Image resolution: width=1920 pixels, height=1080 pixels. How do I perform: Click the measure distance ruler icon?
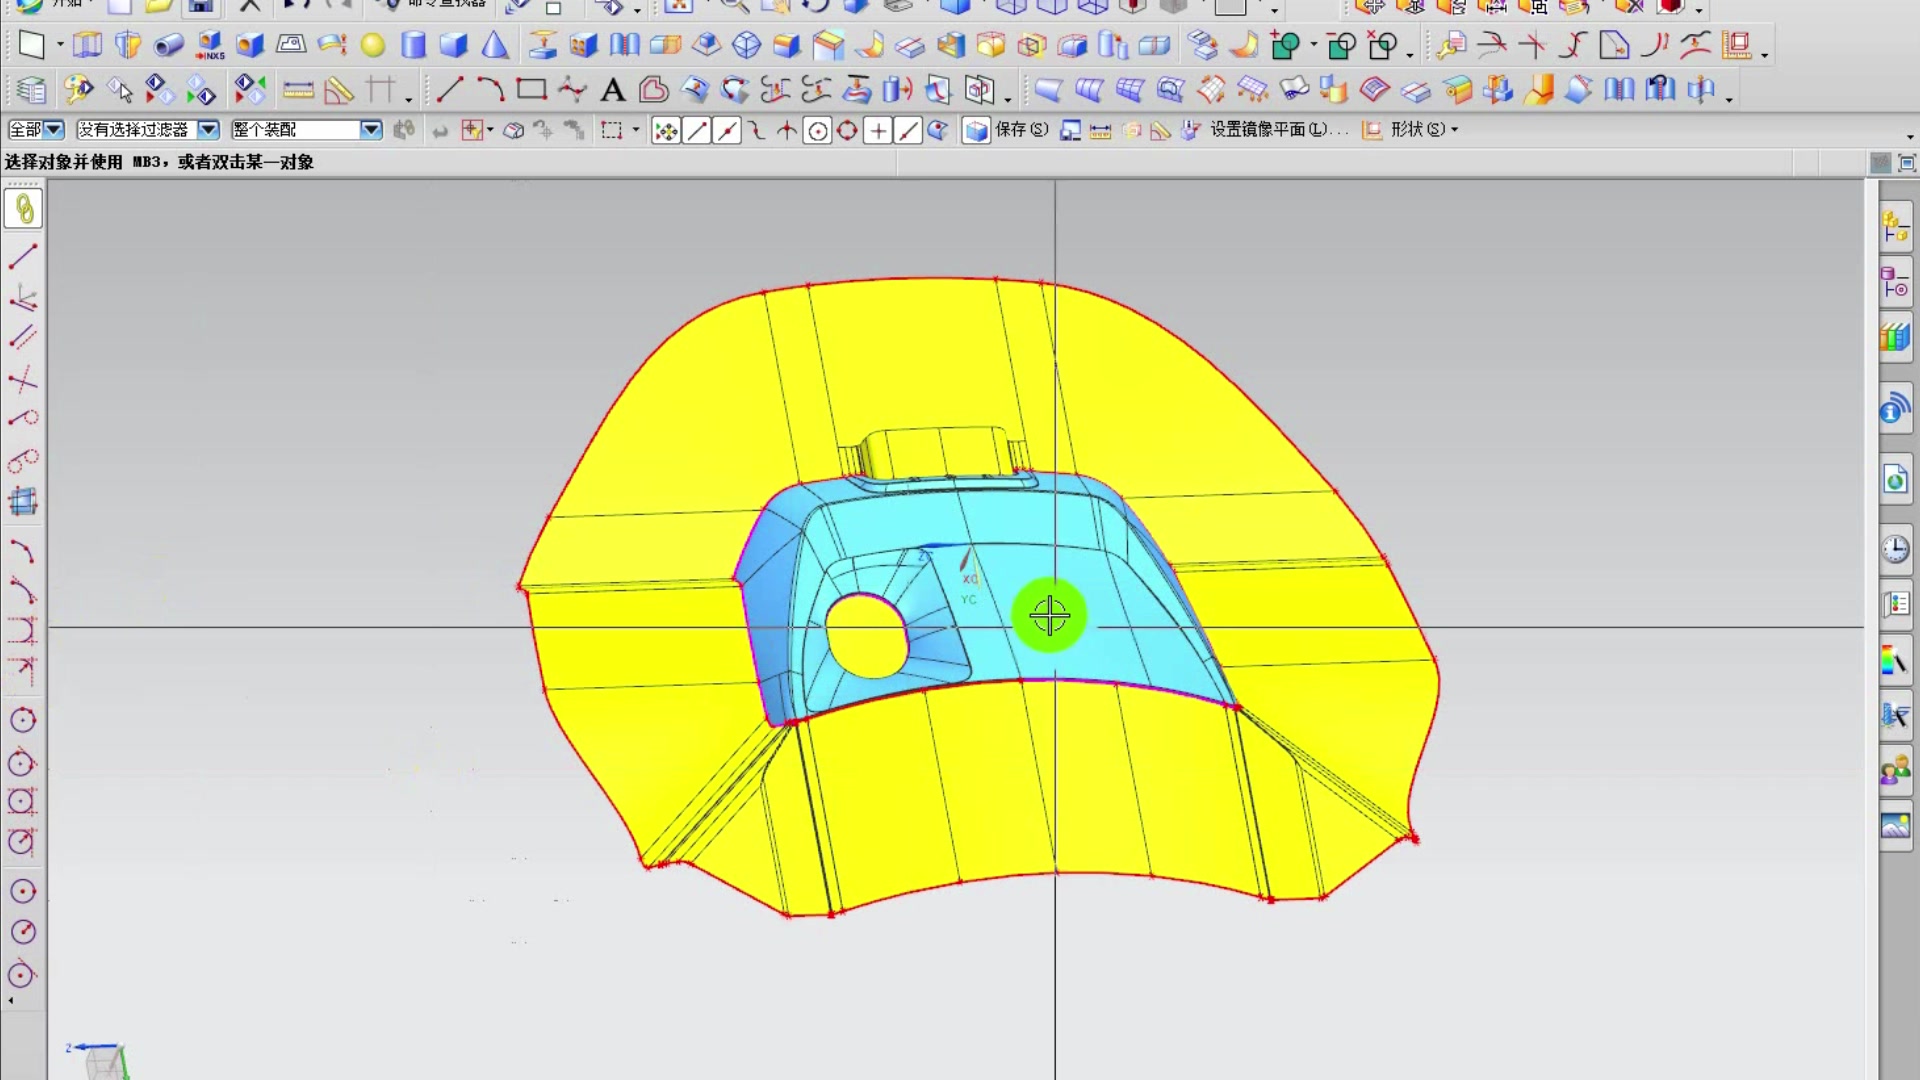pos(298,91)
